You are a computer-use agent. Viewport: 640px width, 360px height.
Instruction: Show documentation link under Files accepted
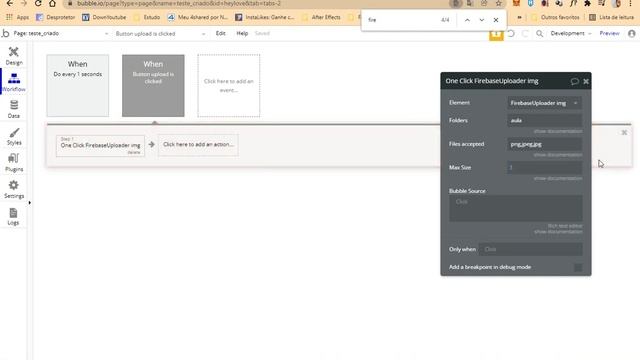pos(558,155)
